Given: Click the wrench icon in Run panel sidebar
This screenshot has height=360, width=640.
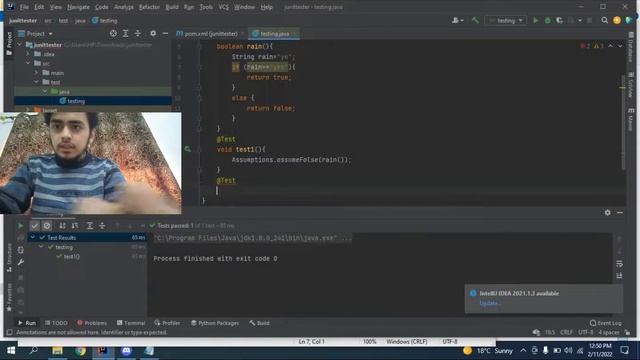Looking at the screenshot, I should pos(20,262).
